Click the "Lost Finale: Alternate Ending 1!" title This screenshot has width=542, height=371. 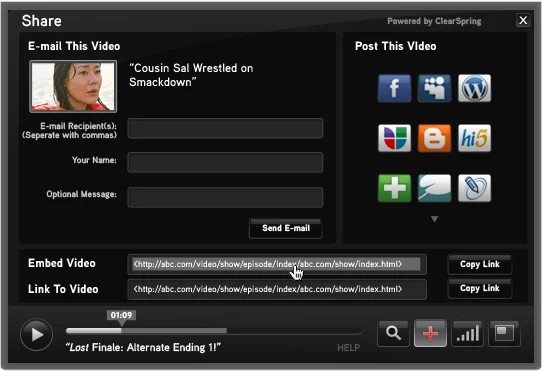[143, 347]
